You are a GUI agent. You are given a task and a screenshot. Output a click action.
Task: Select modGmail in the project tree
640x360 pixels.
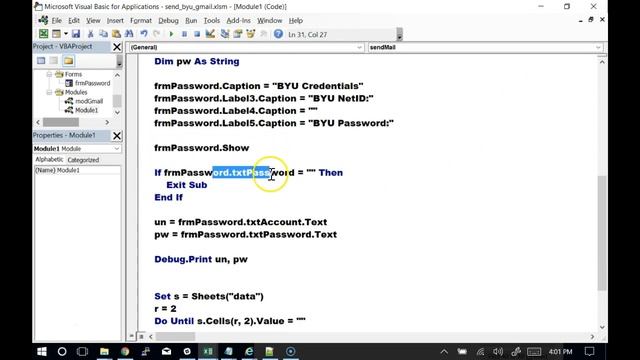[89, 101]
